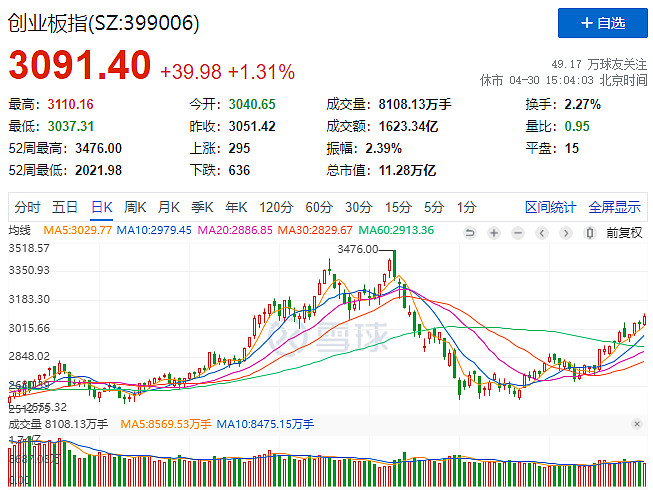The image size is (653, 490).
Task: Click the 2848.02 price axis label
Action: click(29, 356)
